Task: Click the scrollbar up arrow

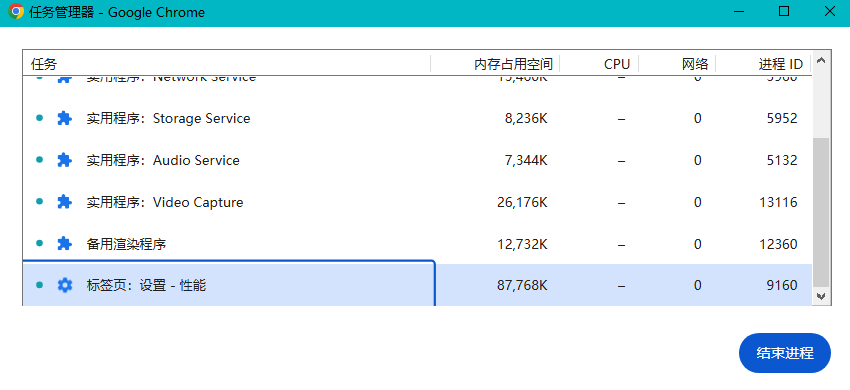Action: (x=821, y=61)
